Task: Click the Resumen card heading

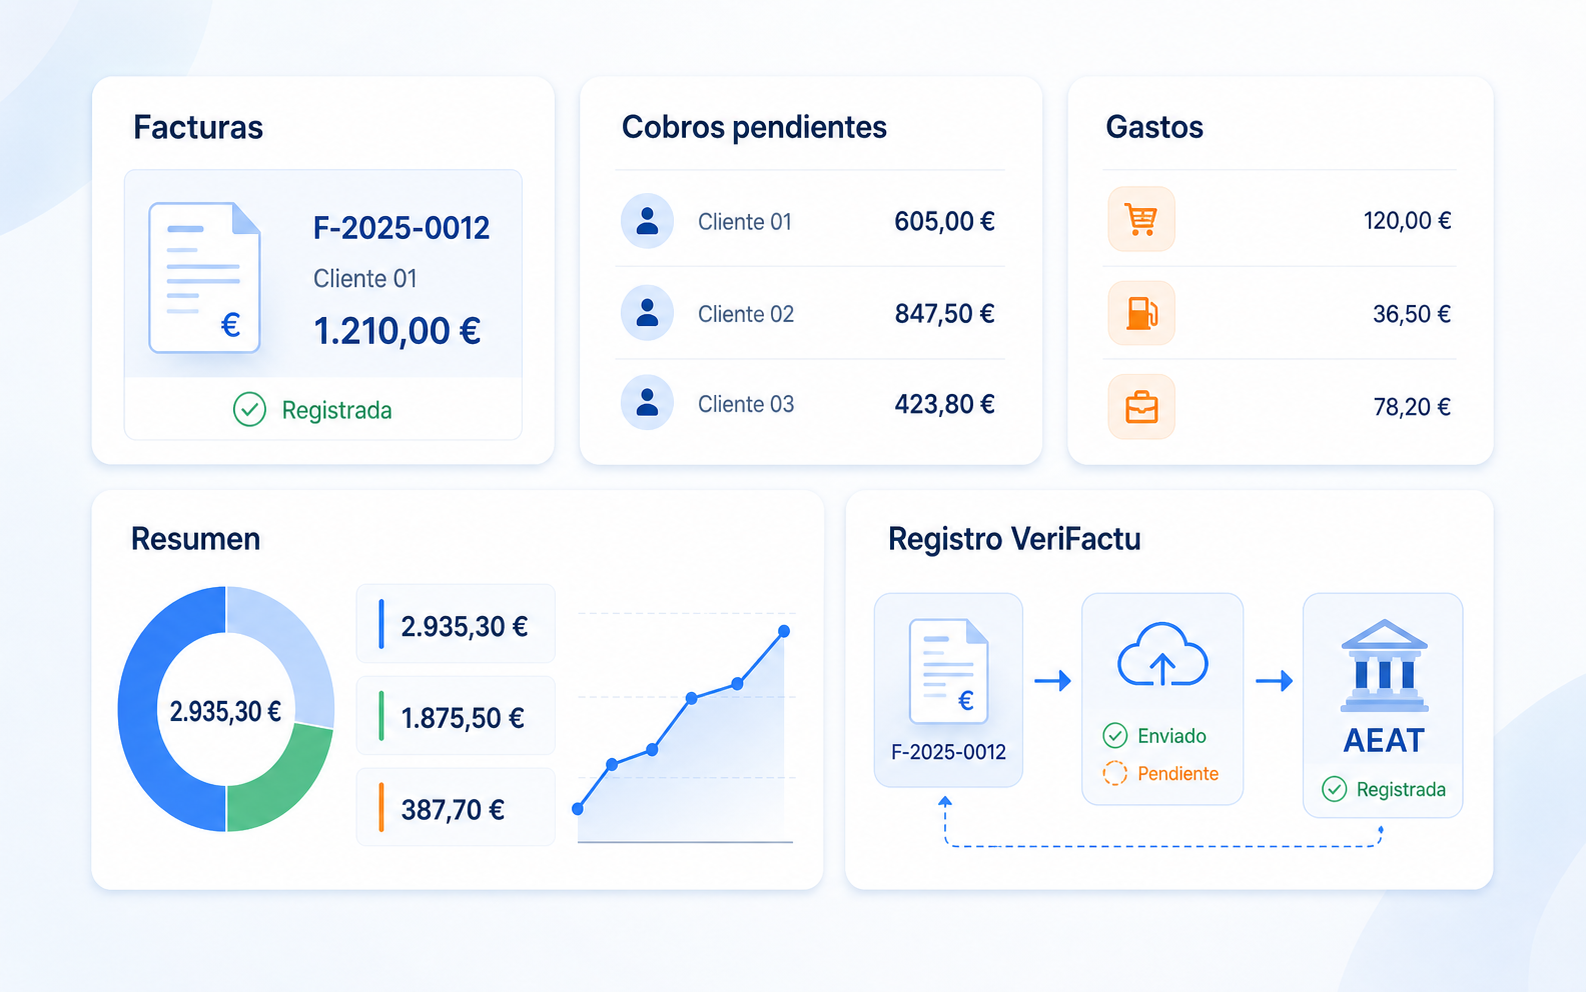Action: (x=195, y=539)
